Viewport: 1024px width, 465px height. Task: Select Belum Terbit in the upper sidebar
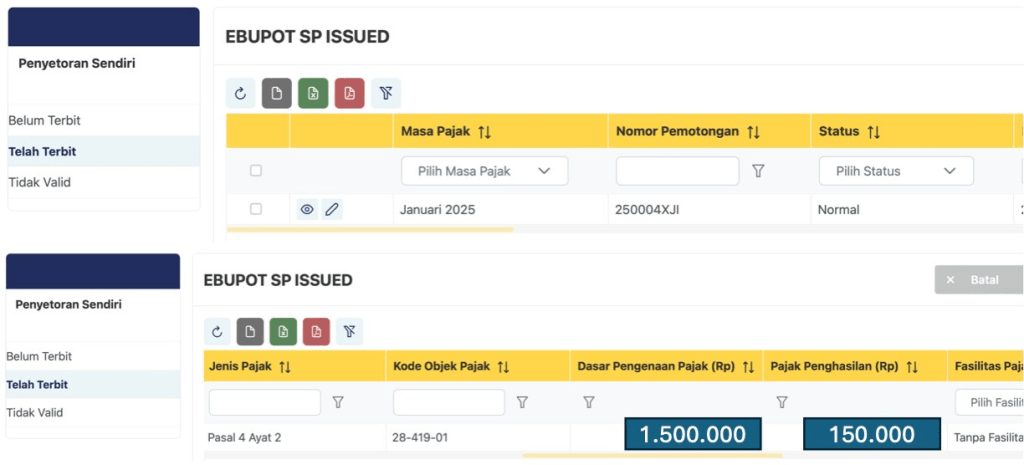point(45,121)
